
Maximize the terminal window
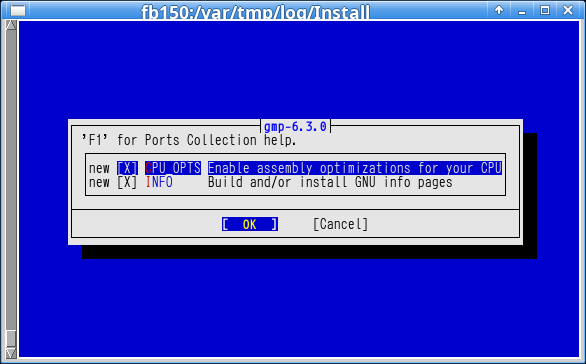[x=545, y=10]
